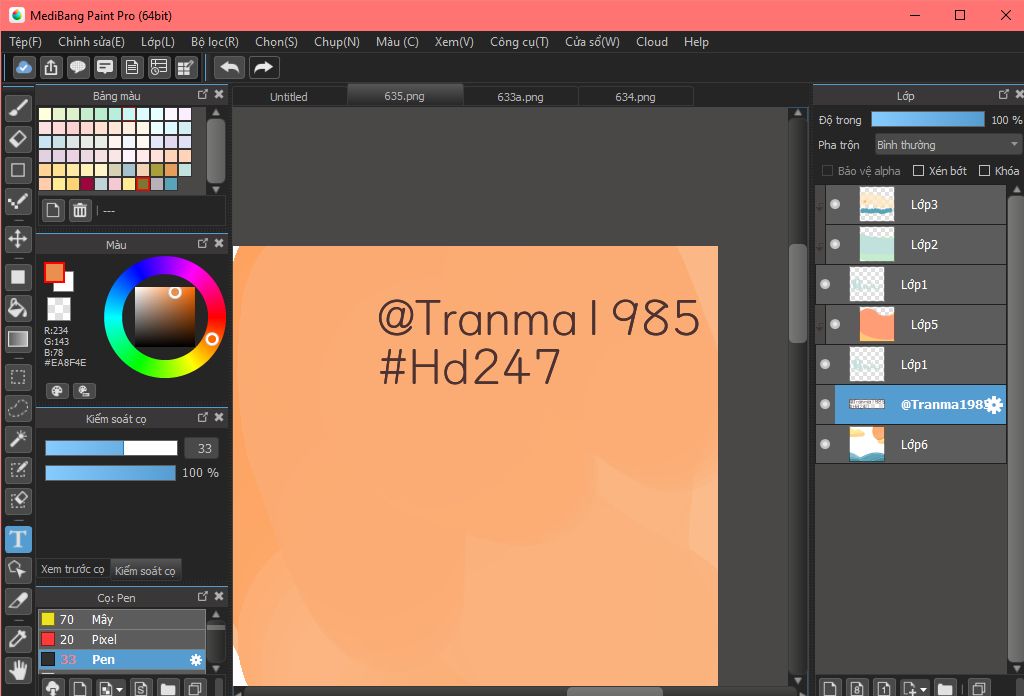Select the rectangular Select tool
1024x696 pixels.
tap(18, 377)
